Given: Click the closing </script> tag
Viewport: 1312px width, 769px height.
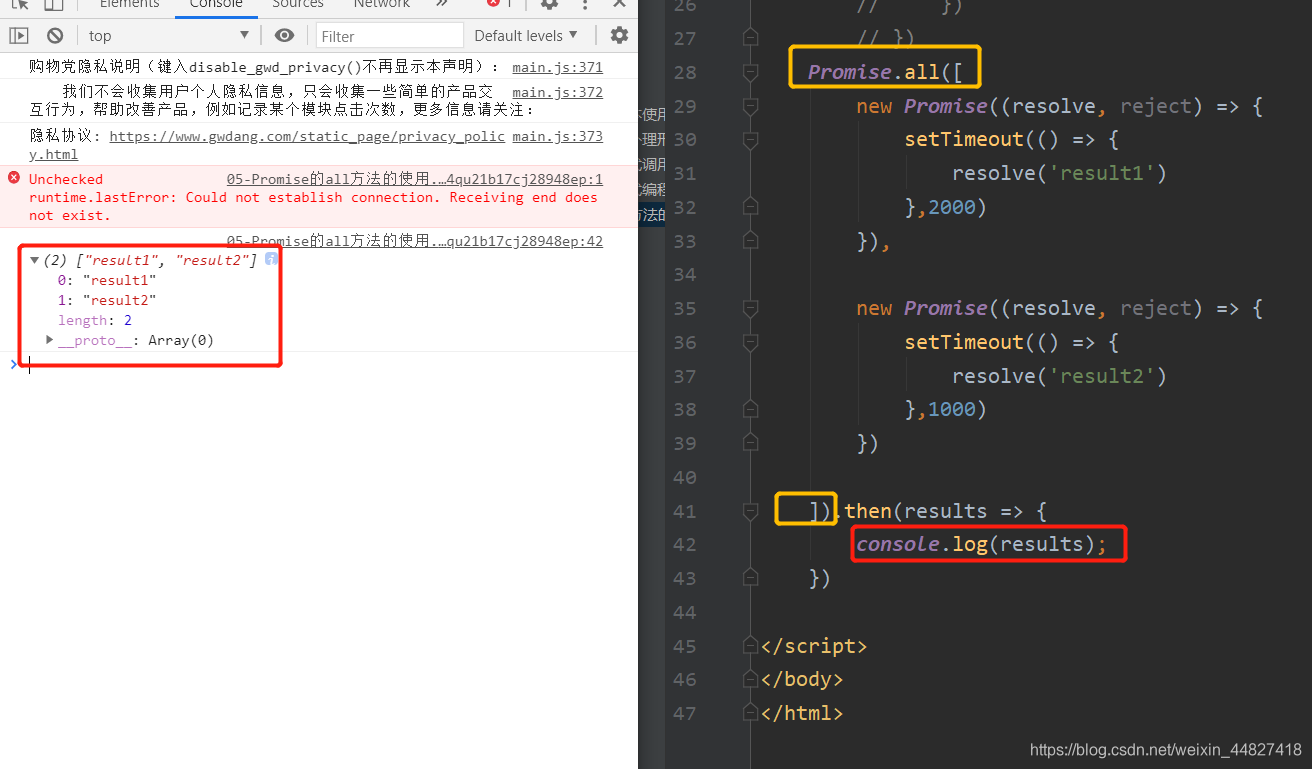Looking at the screenshot, I should (x=814, y=646).
